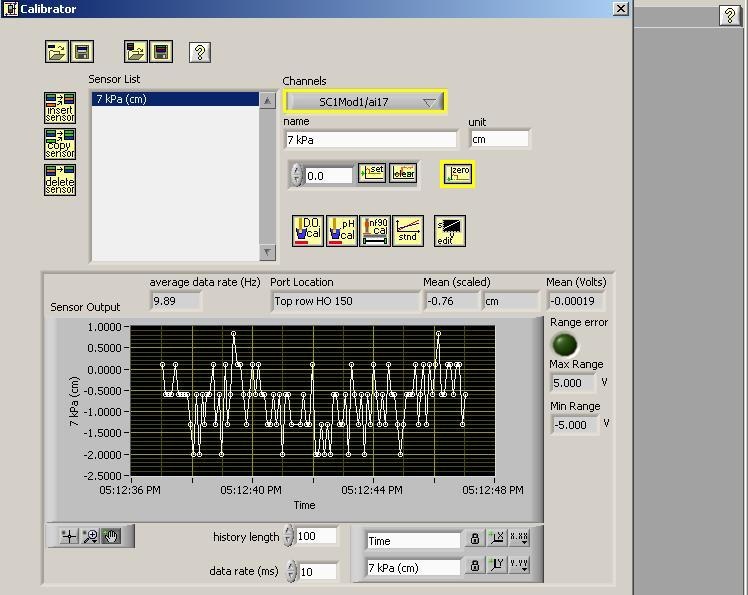Screen dimensions: 748x595
Task: Open the nf90 cal calibration tool
Action: click(x=375, y=231)
